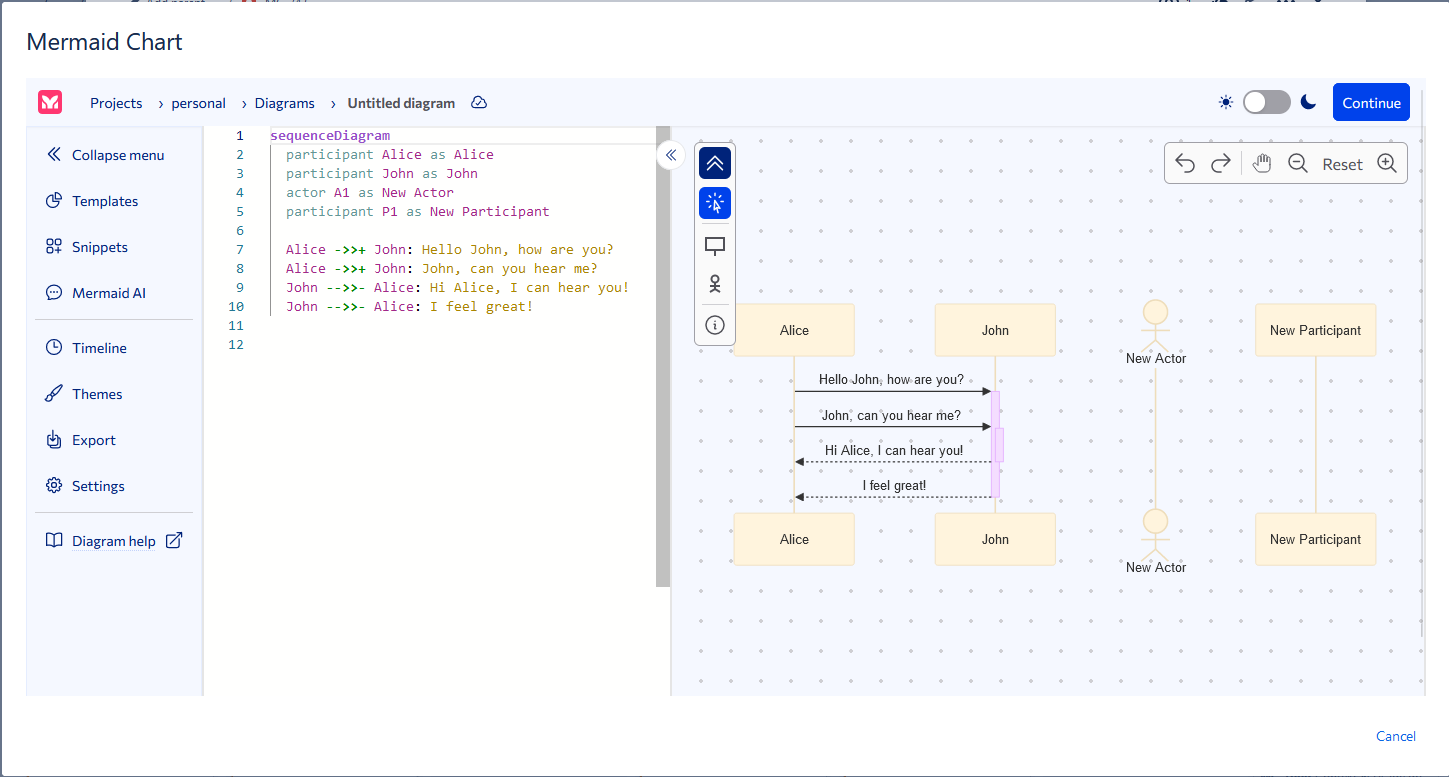
Task: Open Settings in sidebar
Action: tap(85, 486)
